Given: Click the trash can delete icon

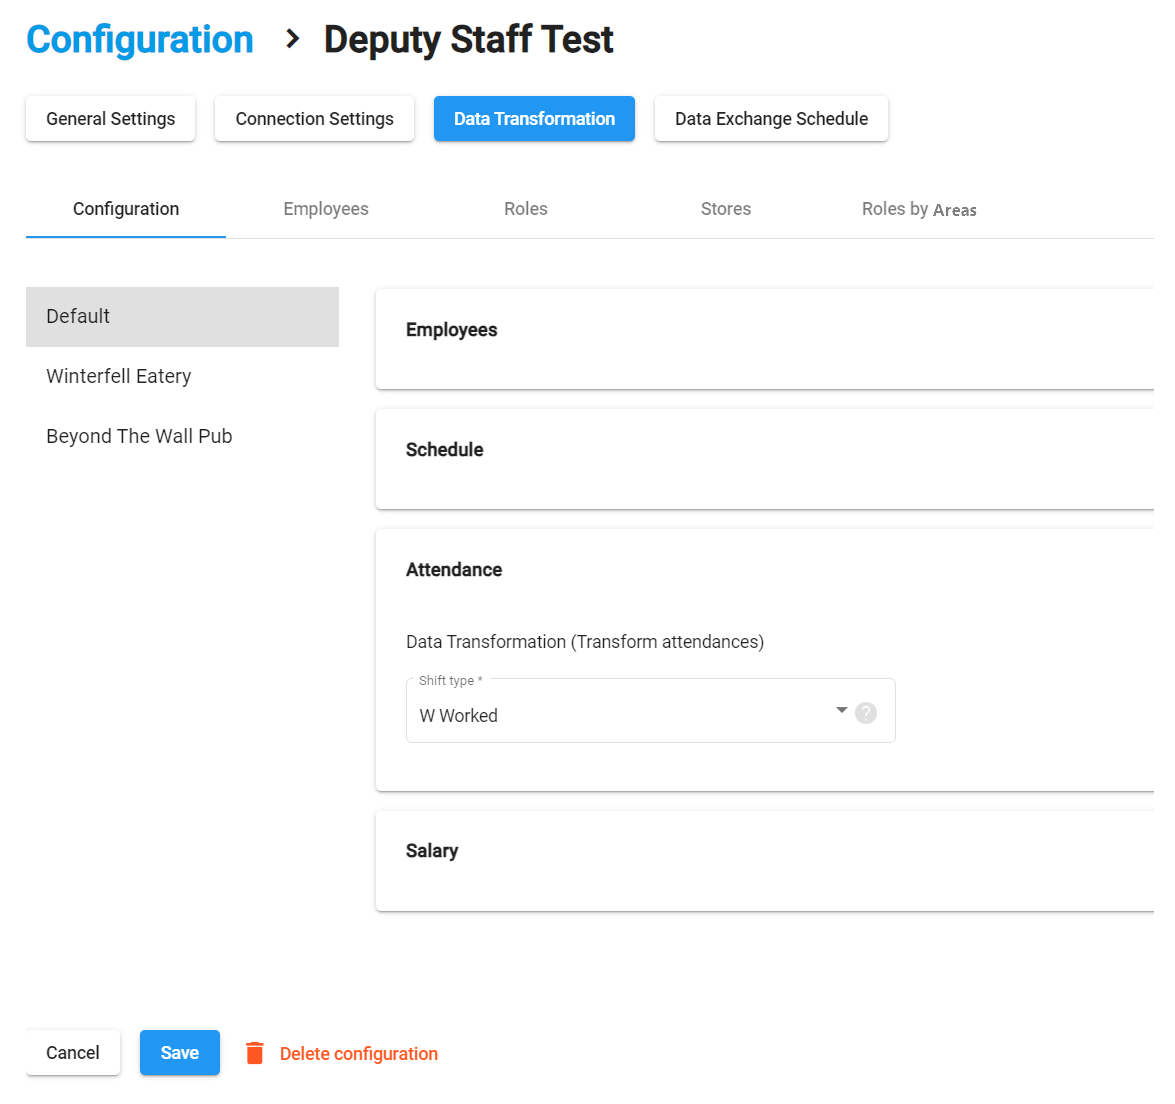Looking at the screenshot, I should (x=255, y=1053).
